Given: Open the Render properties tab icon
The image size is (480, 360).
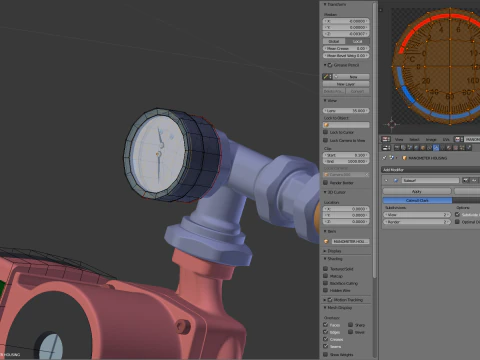Looking at the screenshot, I should coord(397,148).
